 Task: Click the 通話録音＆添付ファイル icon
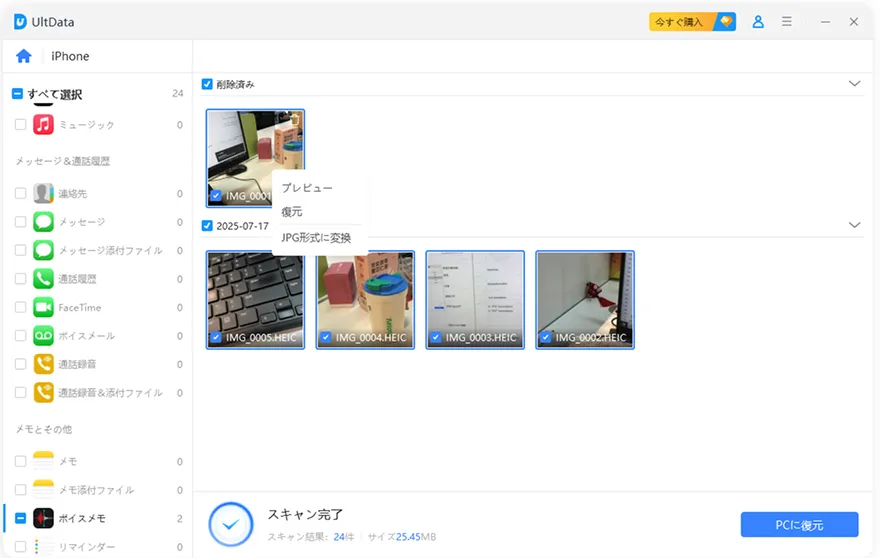point(43,392)
